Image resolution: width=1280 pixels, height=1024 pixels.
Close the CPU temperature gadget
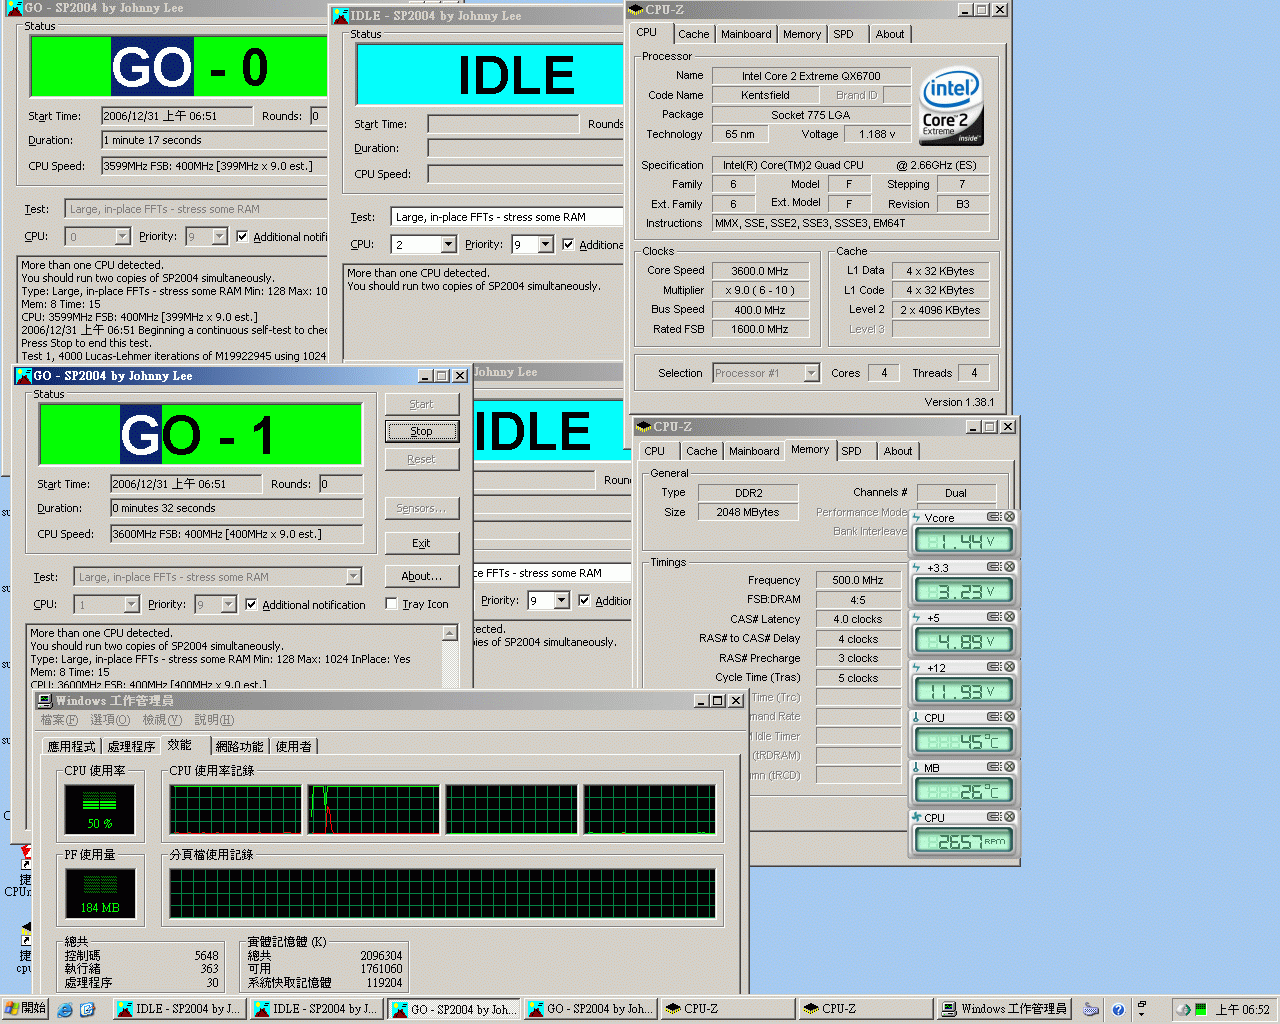point(1009,717)
